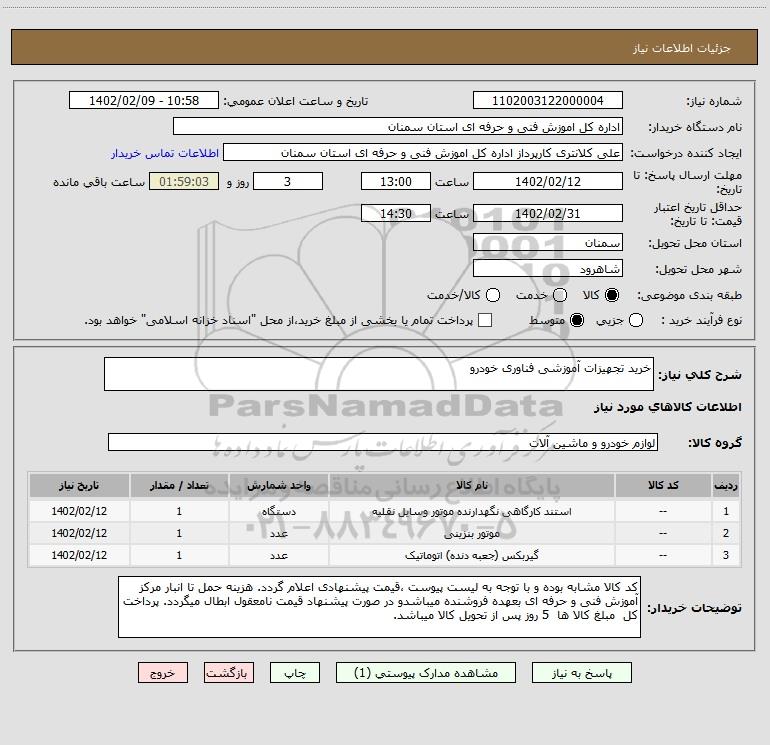Select item استند کارگاهی نگهدارنده موتور وسایل نقلیه
Image resolution: width=770 pixels, height=745 pixels.
(x=471, y=511)
